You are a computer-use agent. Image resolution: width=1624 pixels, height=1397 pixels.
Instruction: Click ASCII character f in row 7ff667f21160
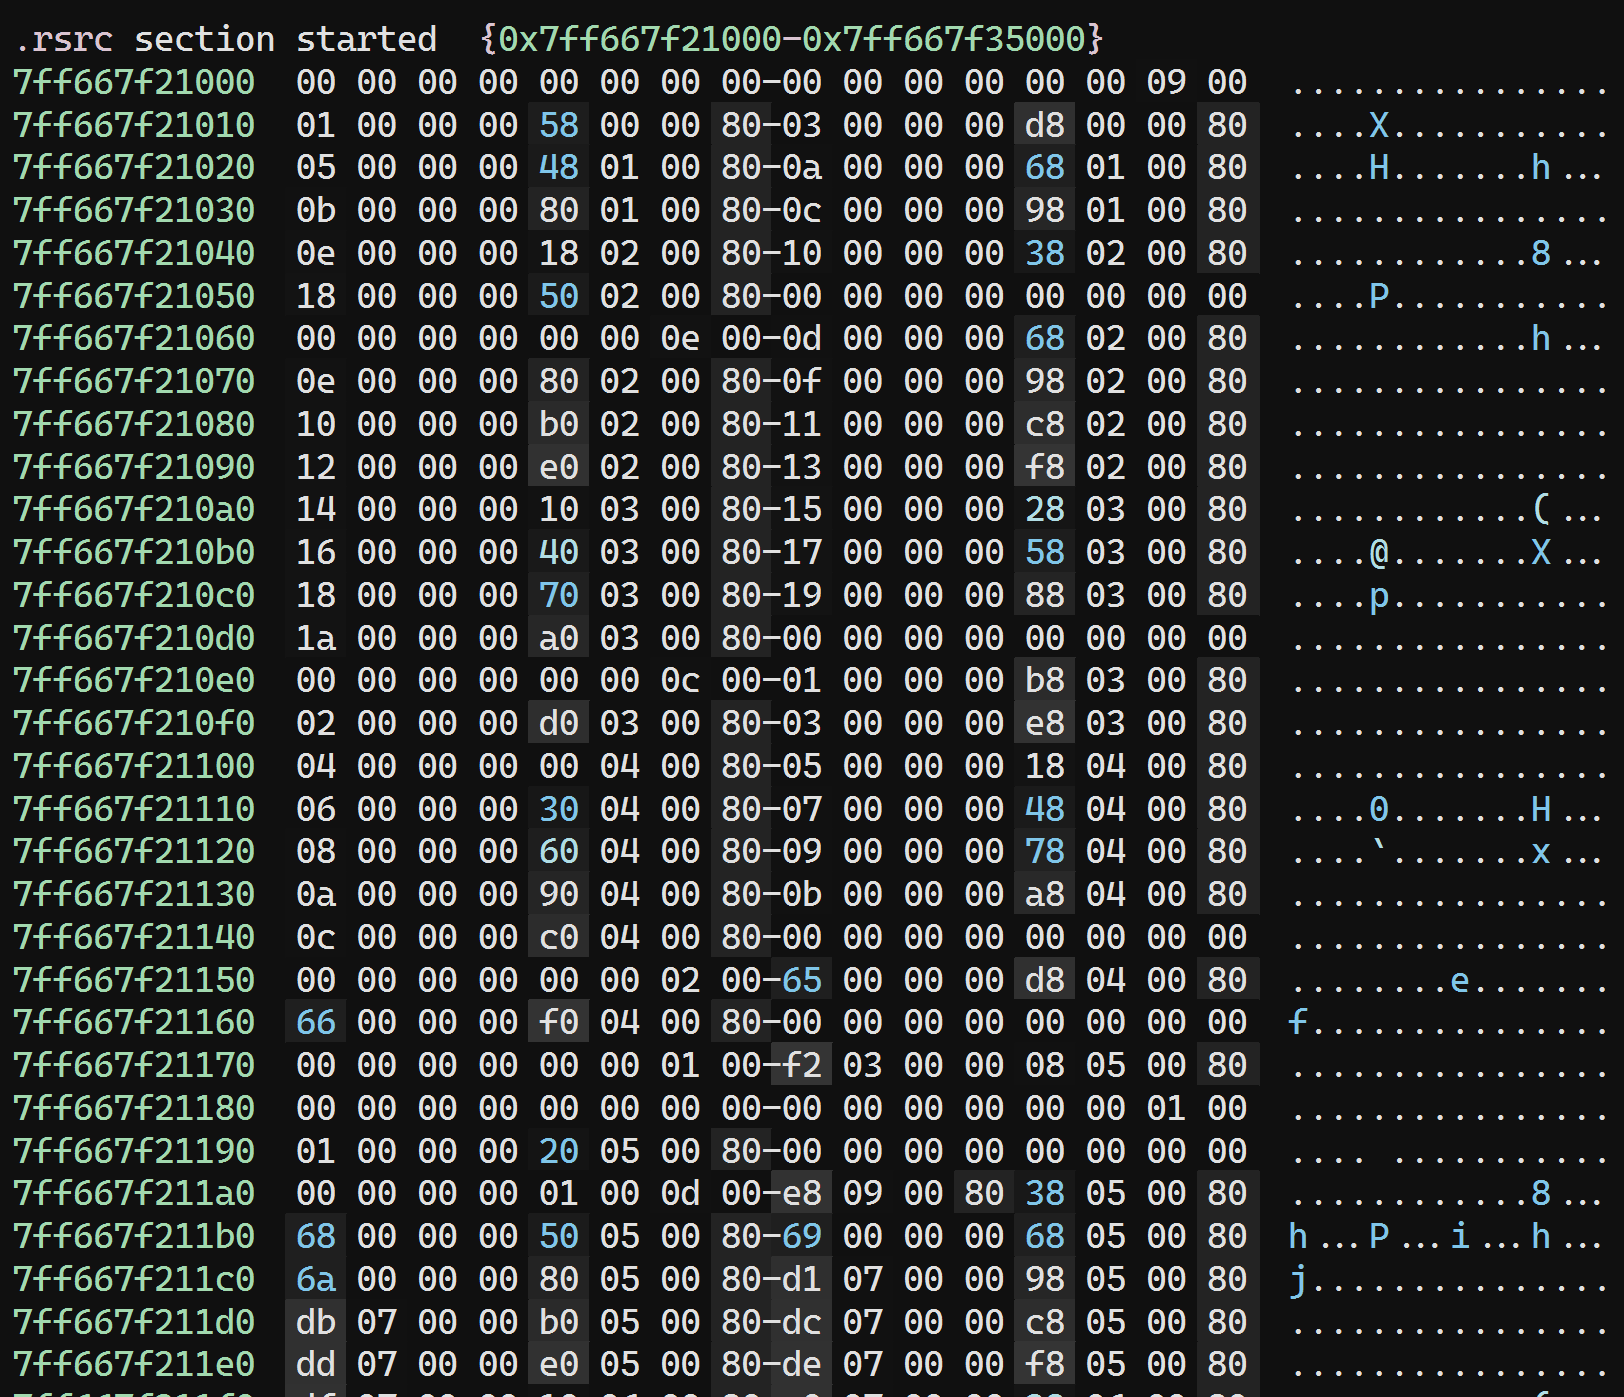1298,1022
